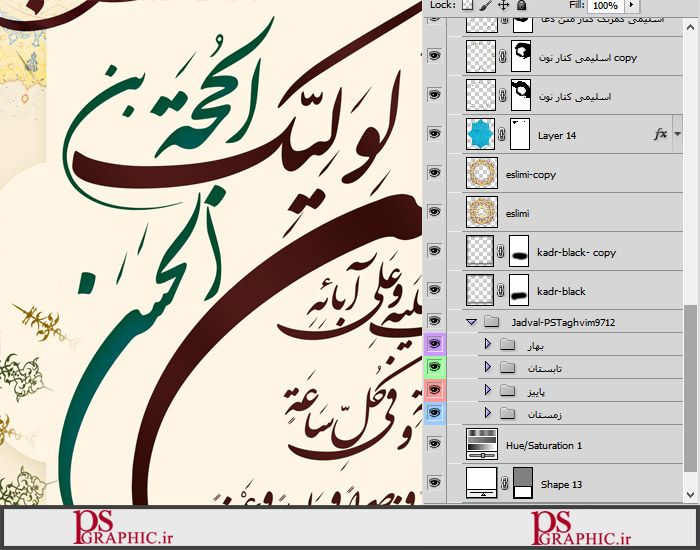700x550 pixels.
Task: Collapse the Jadval-PSTaghvim9712 group
Action: (471, 322)
